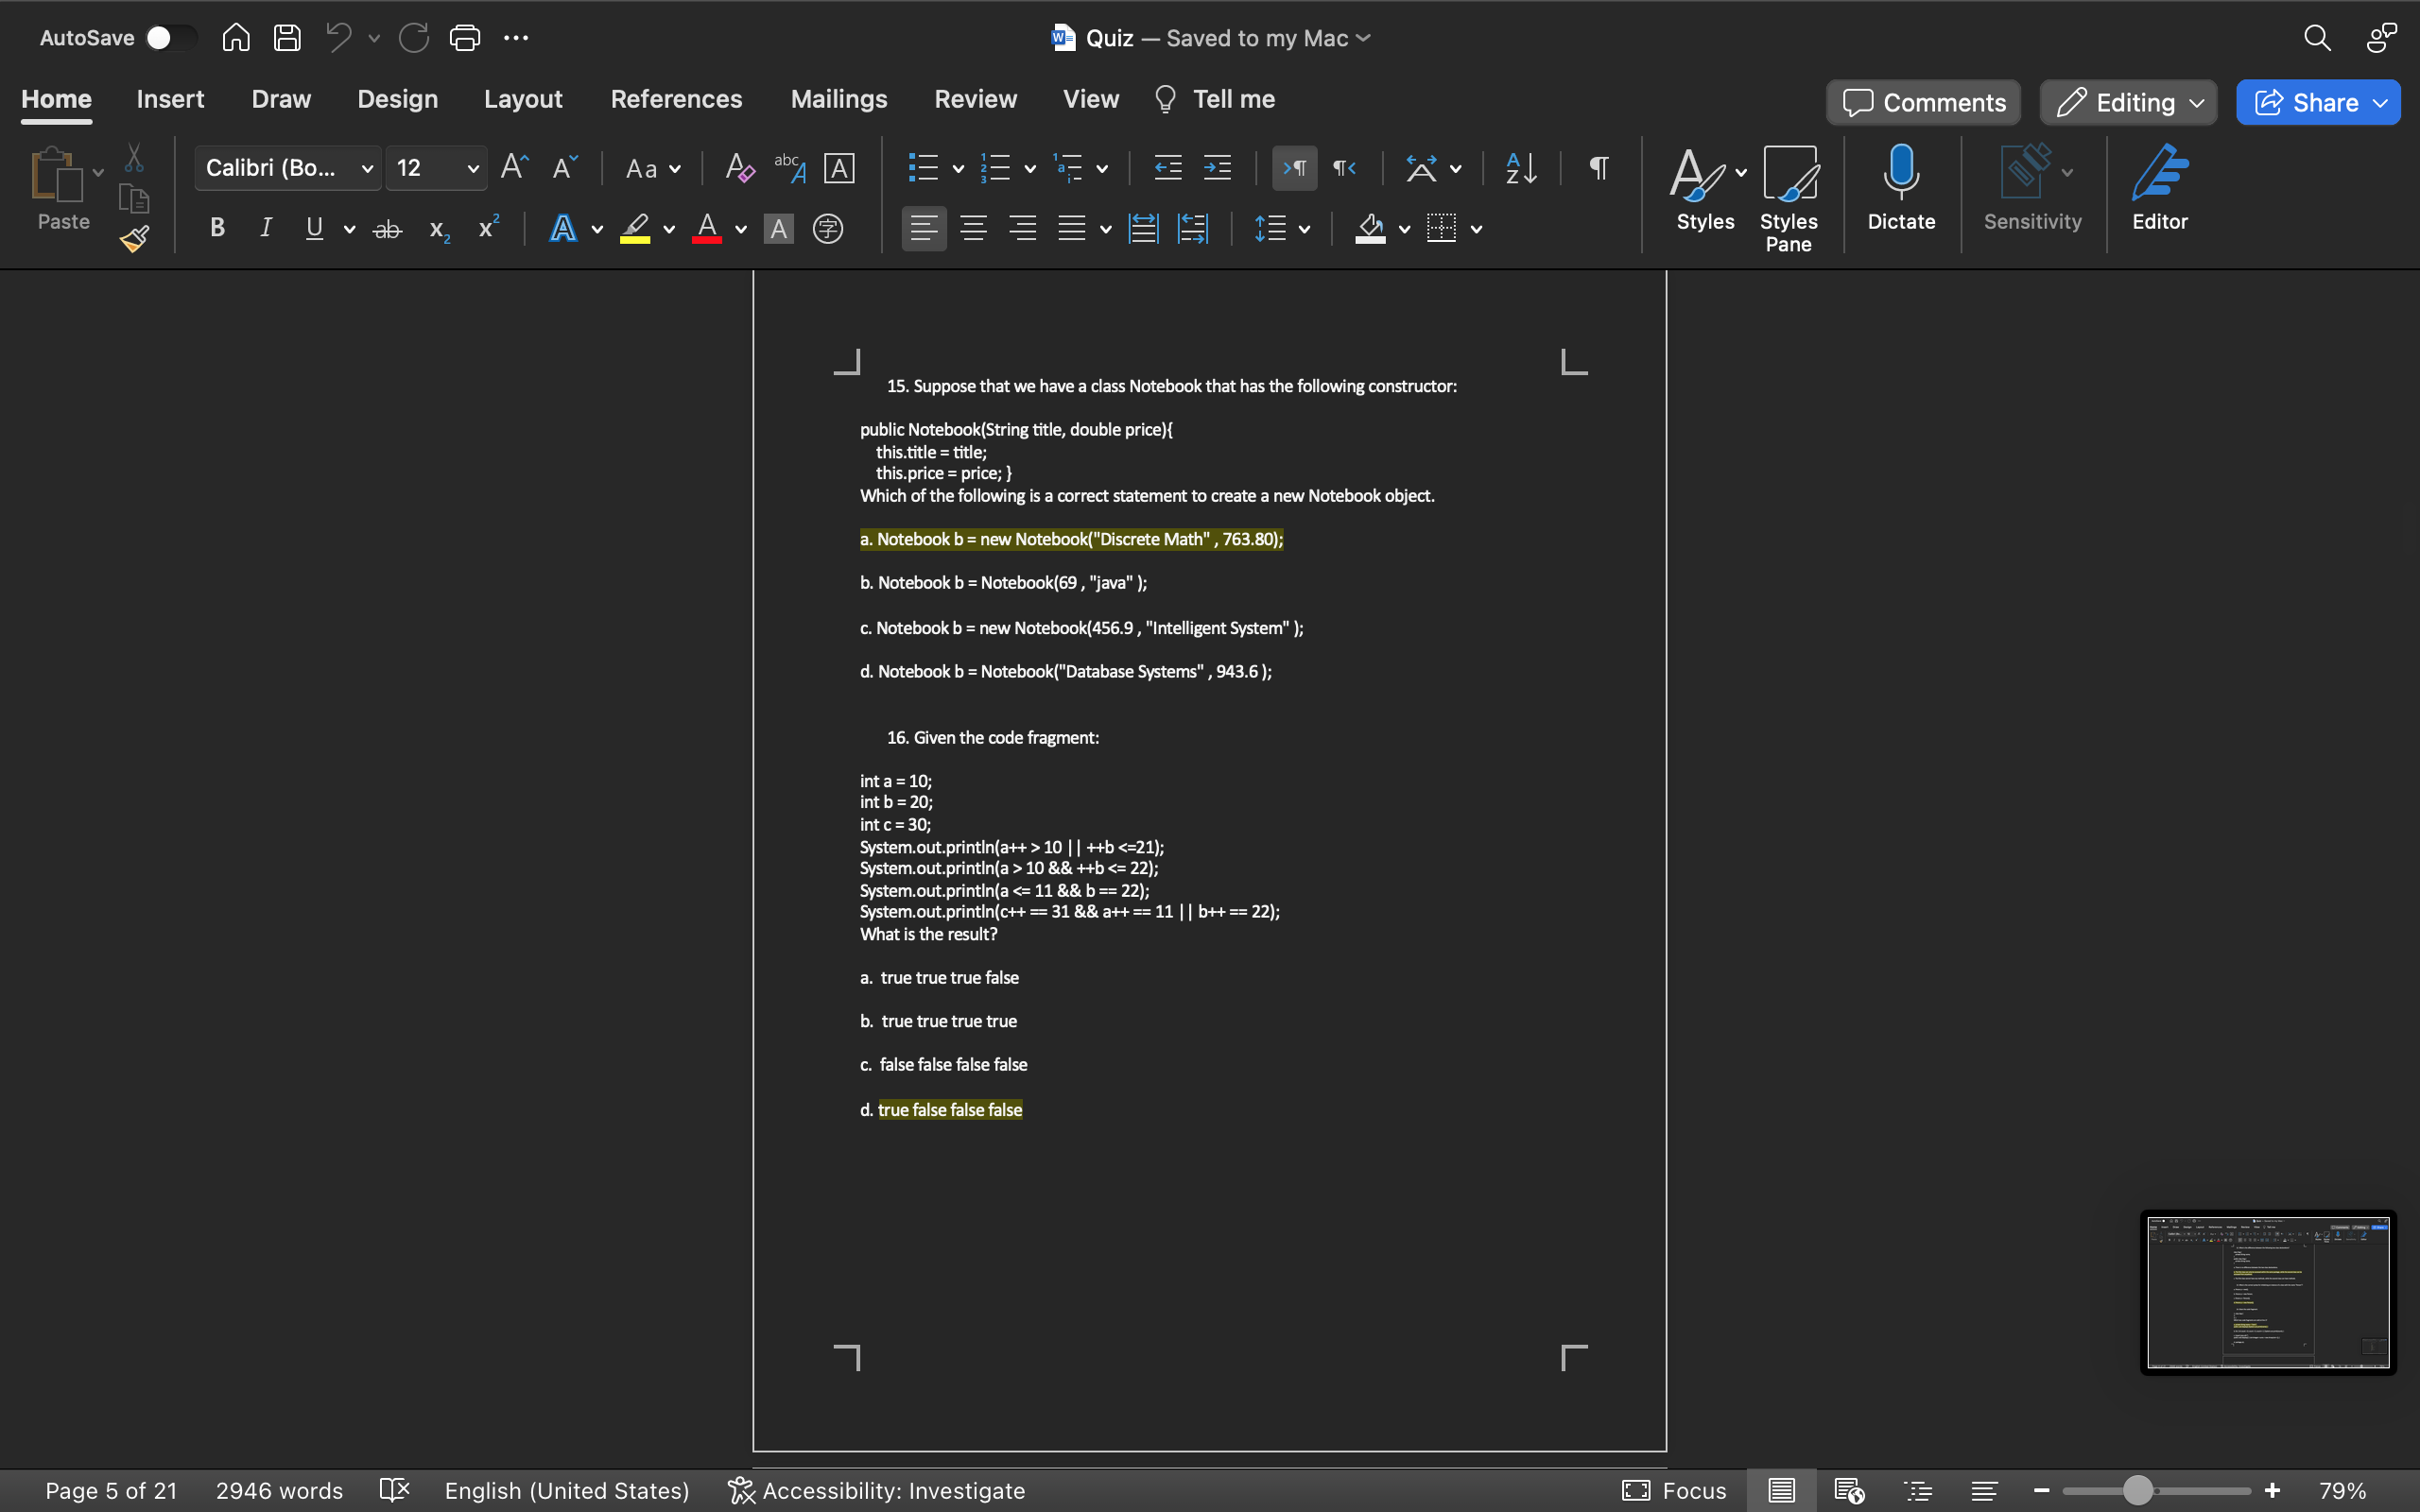Click the zoom slider handle

point(2137,1490)
